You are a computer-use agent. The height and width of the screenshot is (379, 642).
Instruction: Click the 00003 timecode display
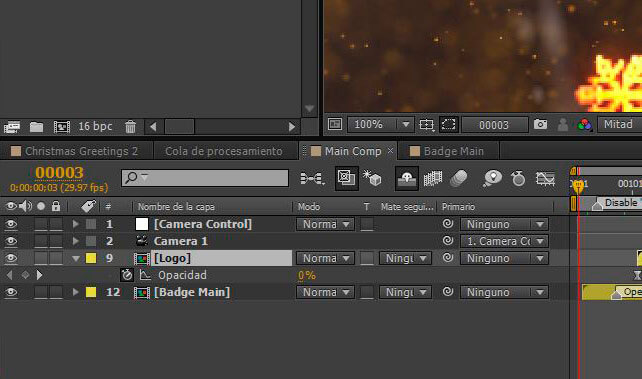pyautogui.click(x=59, y=173)
